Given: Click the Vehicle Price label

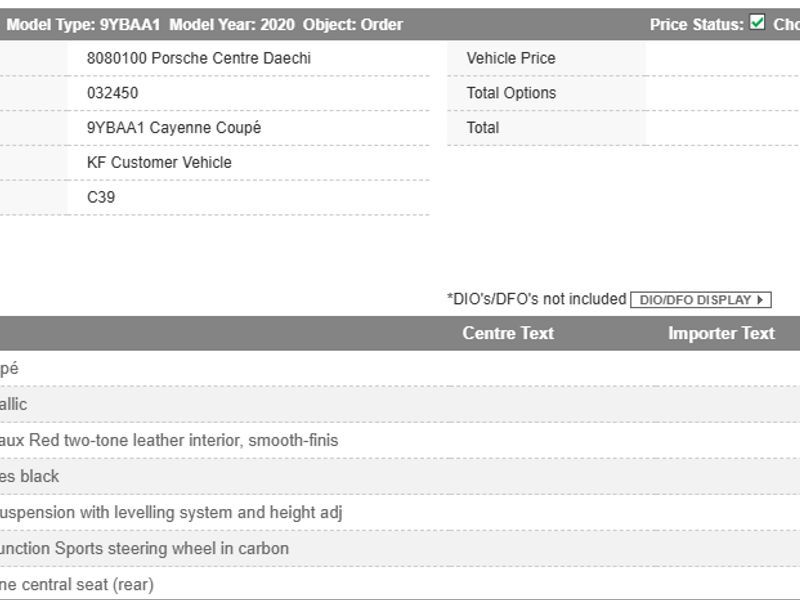Looking at the screenshot, I should tap(511, 58).
